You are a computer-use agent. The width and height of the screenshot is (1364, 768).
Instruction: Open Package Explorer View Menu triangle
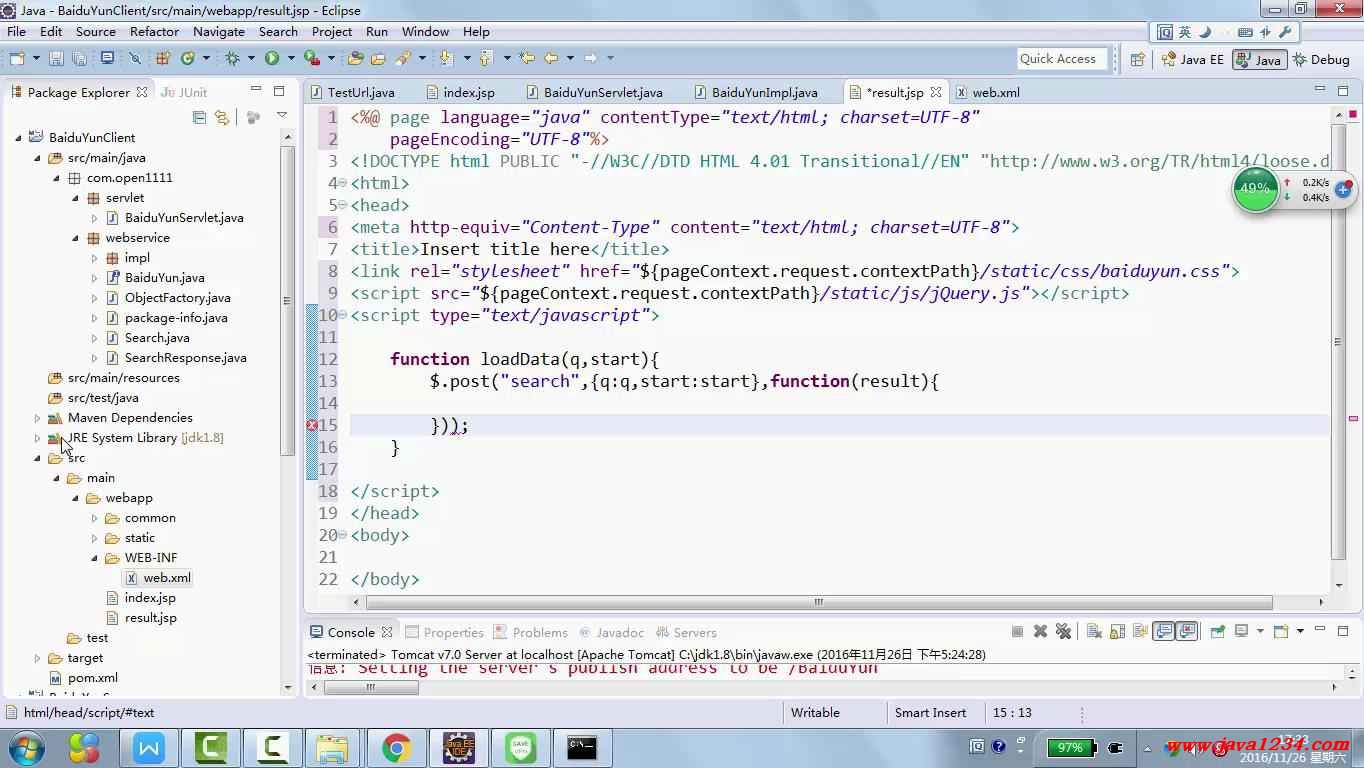click(282, 117)
